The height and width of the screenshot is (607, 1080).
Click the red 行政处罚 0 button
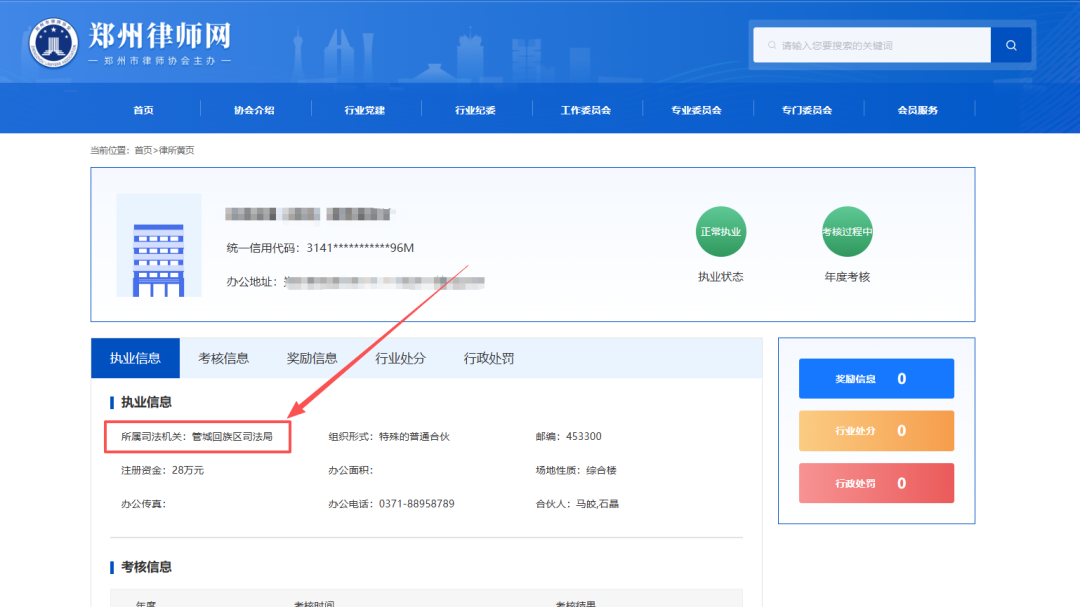pos(876,483)
